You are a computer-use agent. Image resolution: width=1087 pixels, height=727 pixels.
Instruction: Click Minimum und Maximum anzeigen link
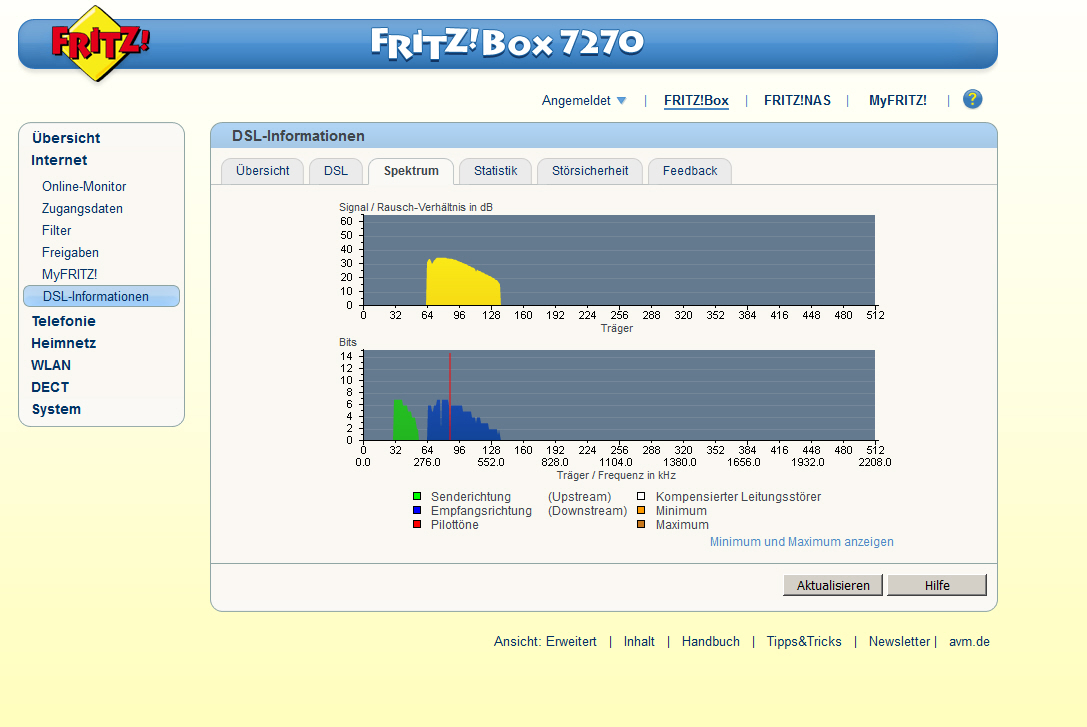click(801, 541)
